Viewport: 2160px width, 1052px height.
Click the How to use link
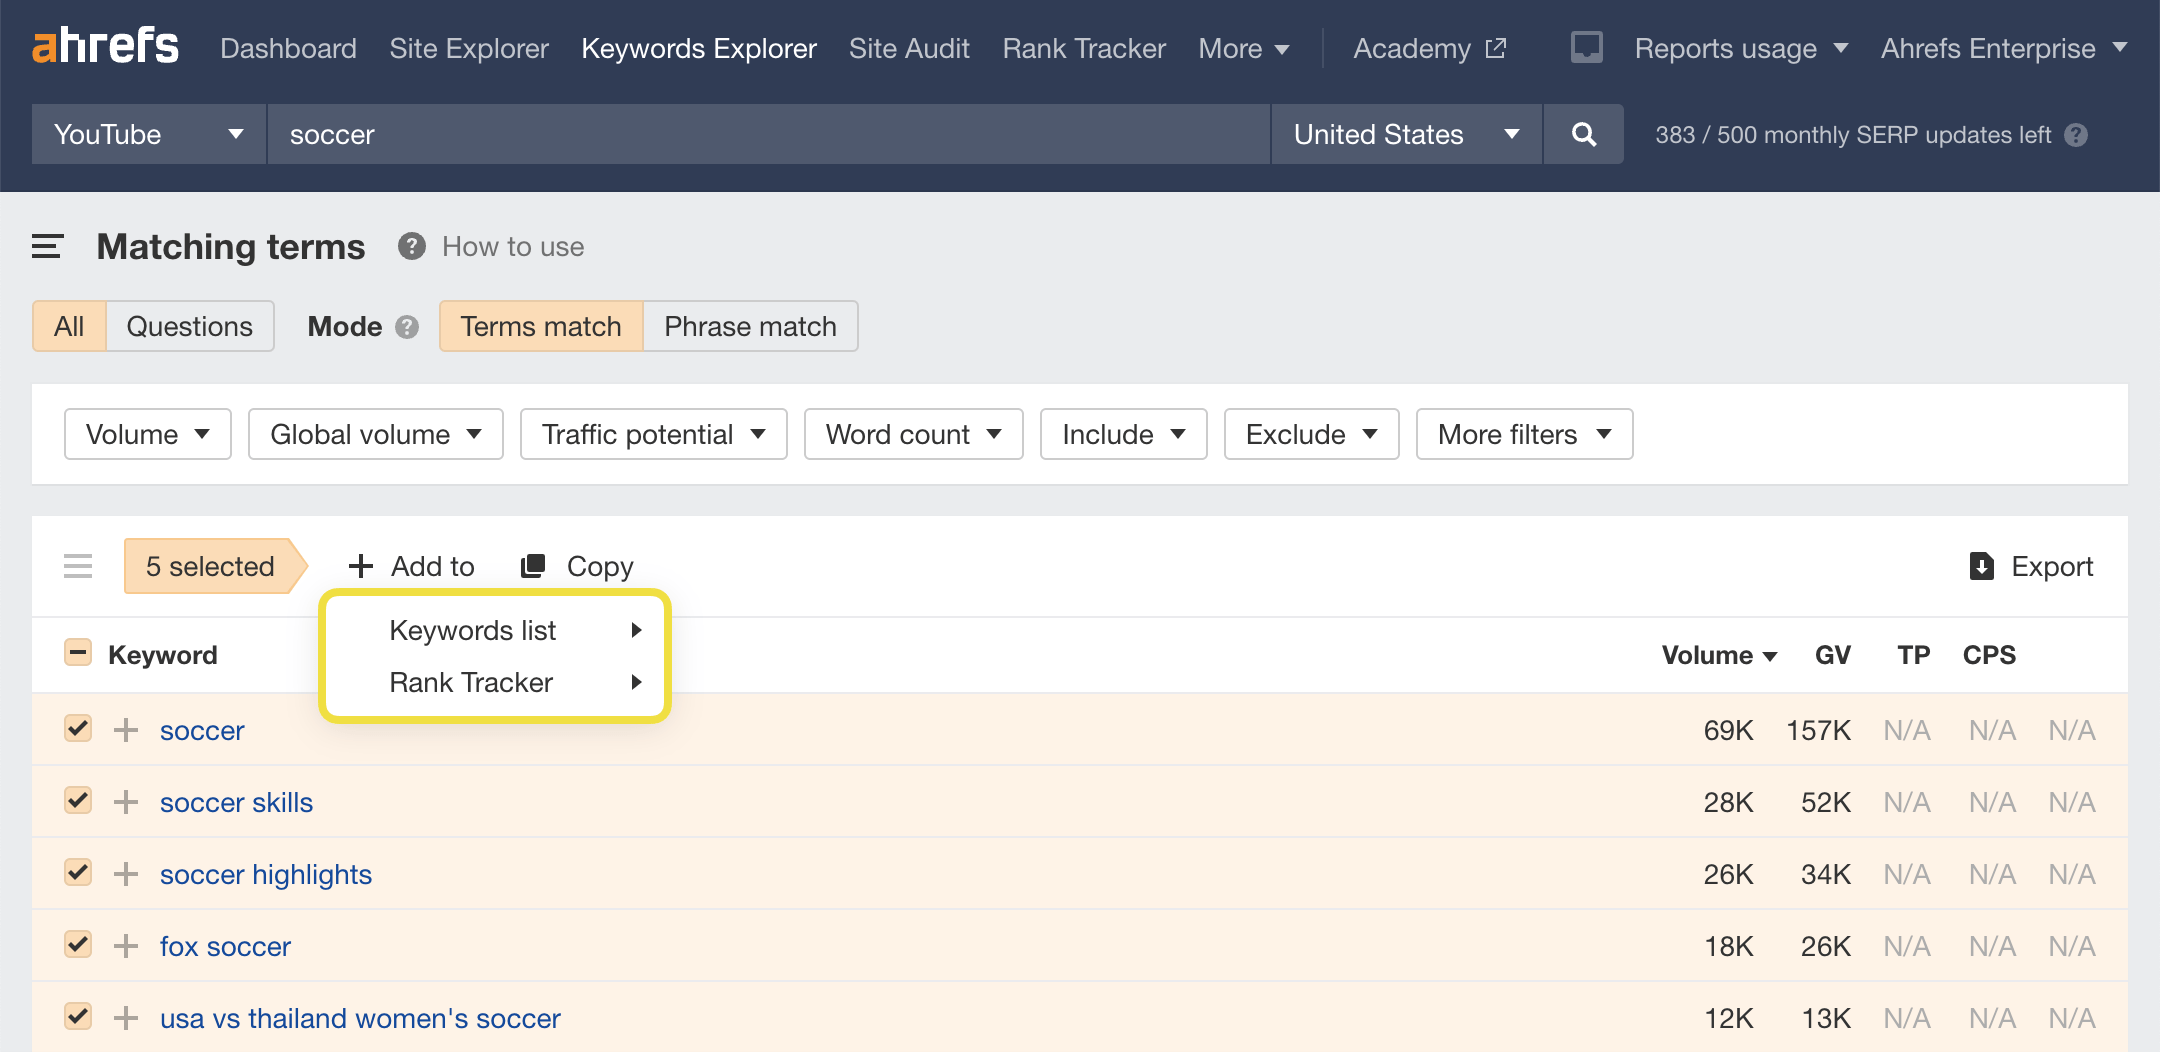point(513,247)
